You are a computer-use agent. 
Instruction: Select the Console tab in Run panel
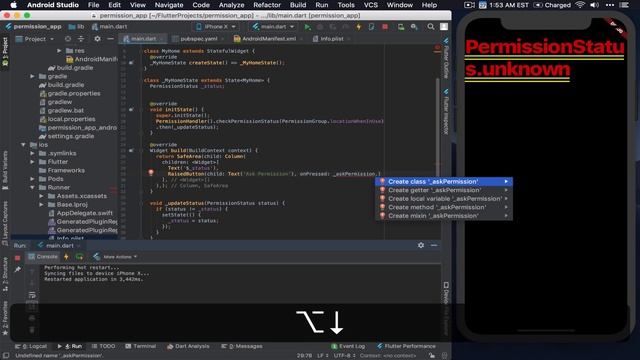(x=43, y=257)
